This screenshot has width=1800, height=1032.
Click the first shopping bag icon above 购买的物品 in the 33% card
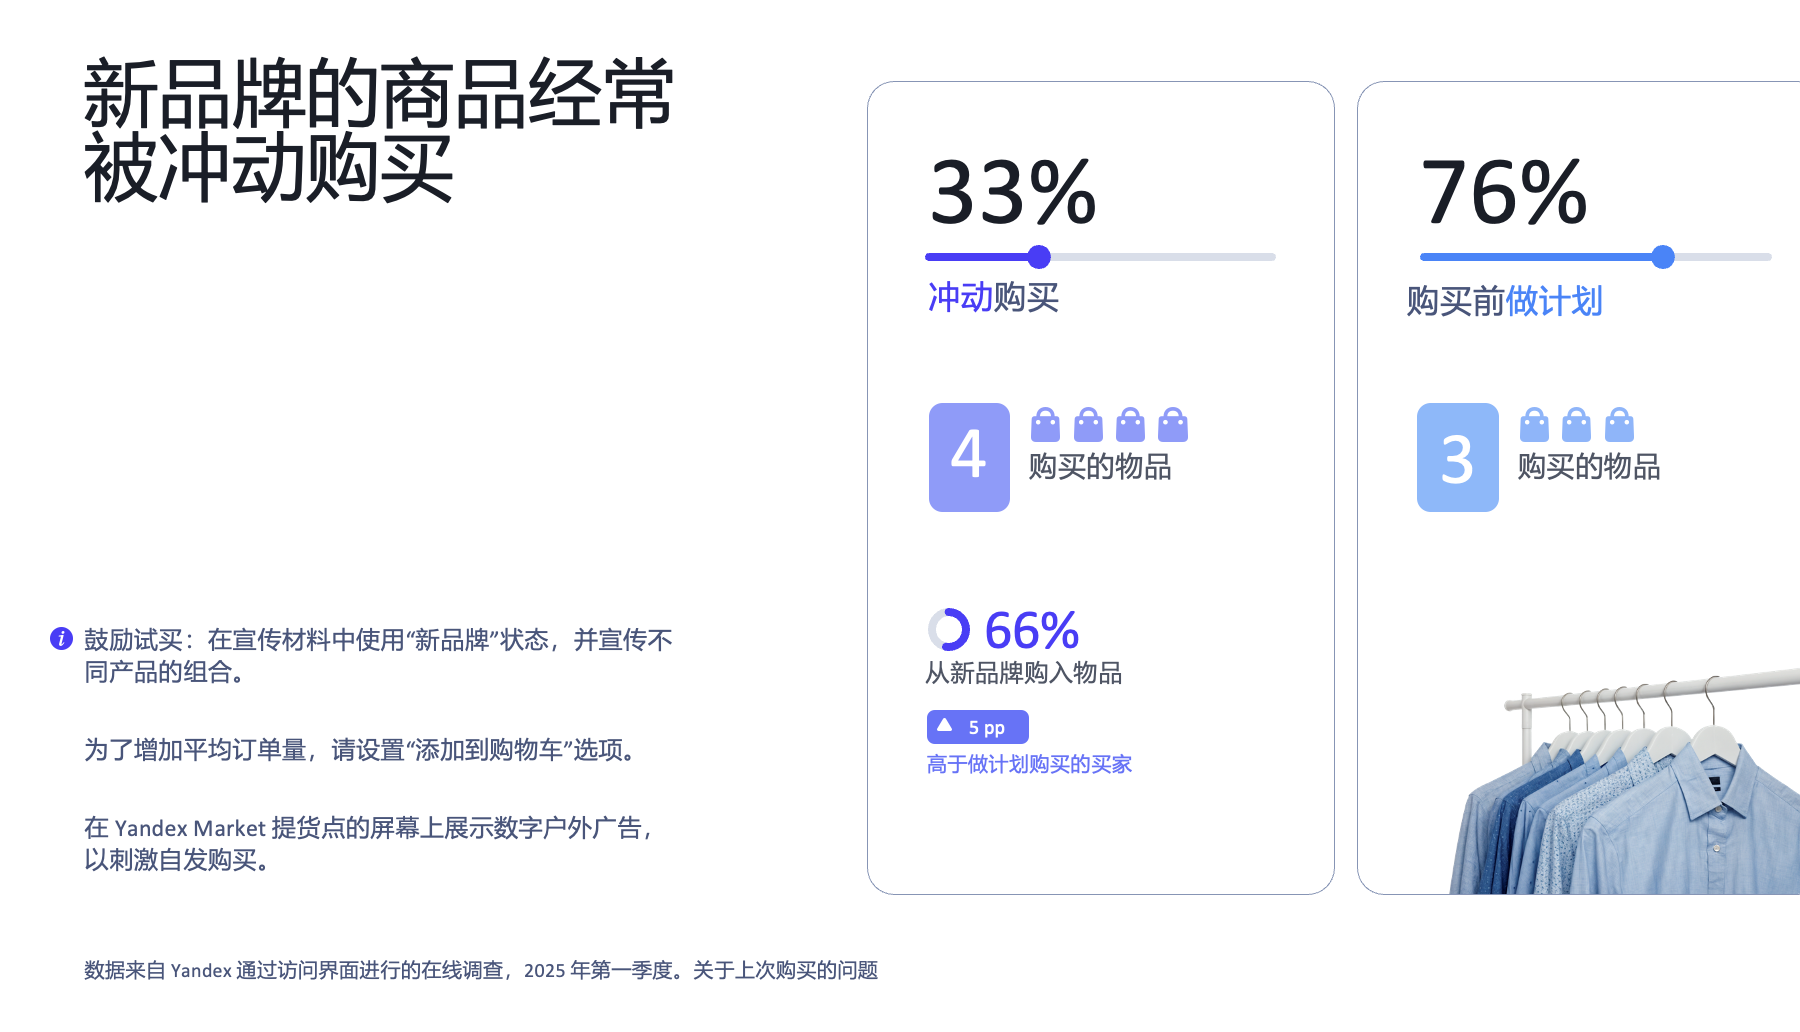(x=1045, y=425)
